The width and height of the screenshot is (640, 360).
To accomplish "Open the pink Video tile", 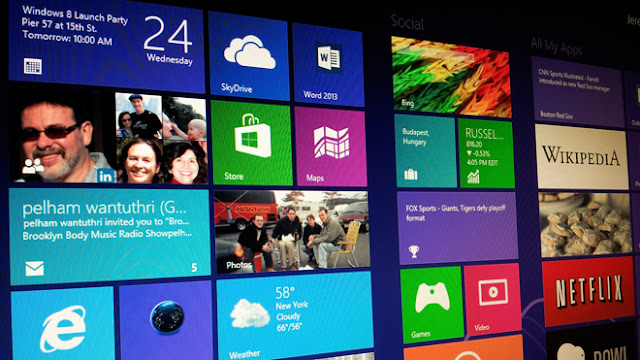I will pos(492,300).
